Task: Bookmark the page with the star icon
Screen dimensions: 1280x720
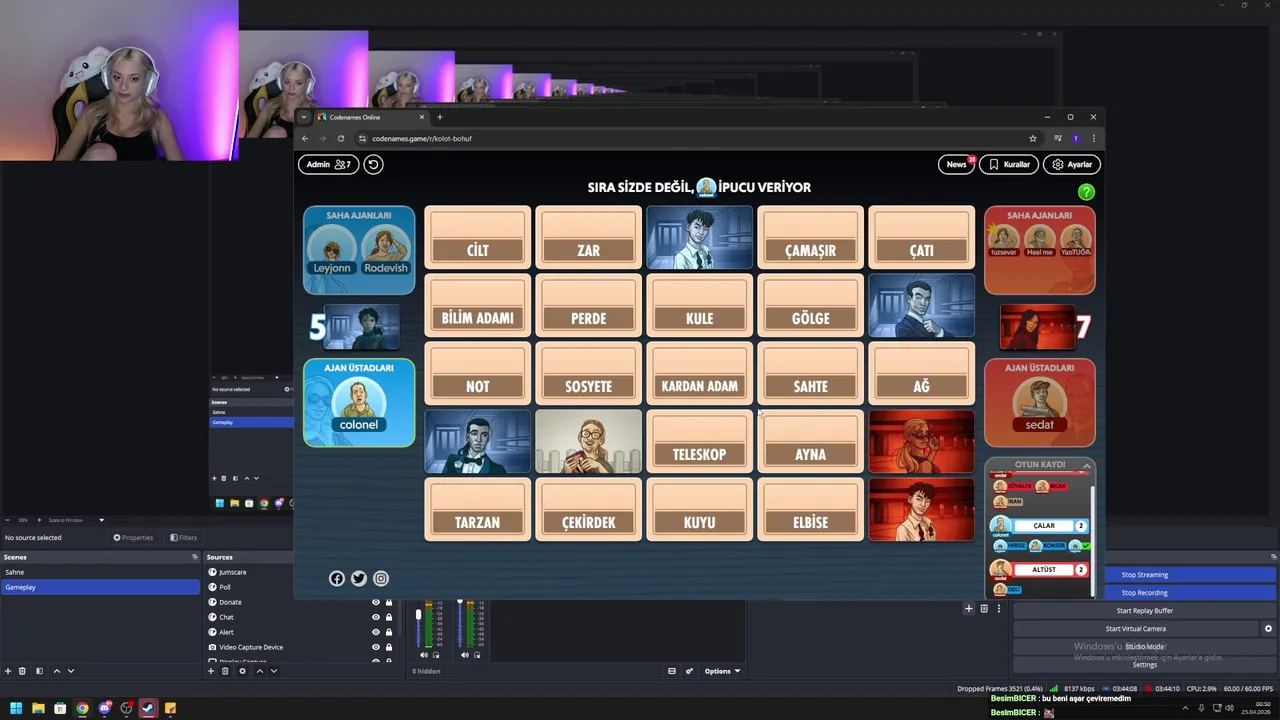Action: point(1033,138)
